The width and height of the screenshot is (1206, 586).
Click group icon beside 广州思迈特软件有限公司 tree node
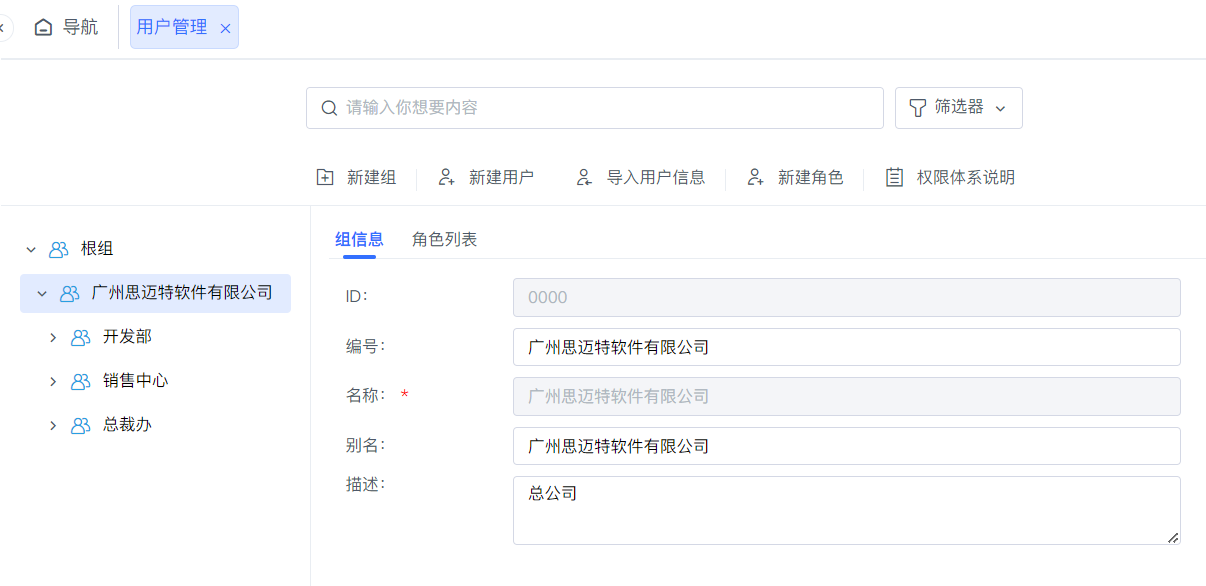pyautogui.click(x=69, y=293)
